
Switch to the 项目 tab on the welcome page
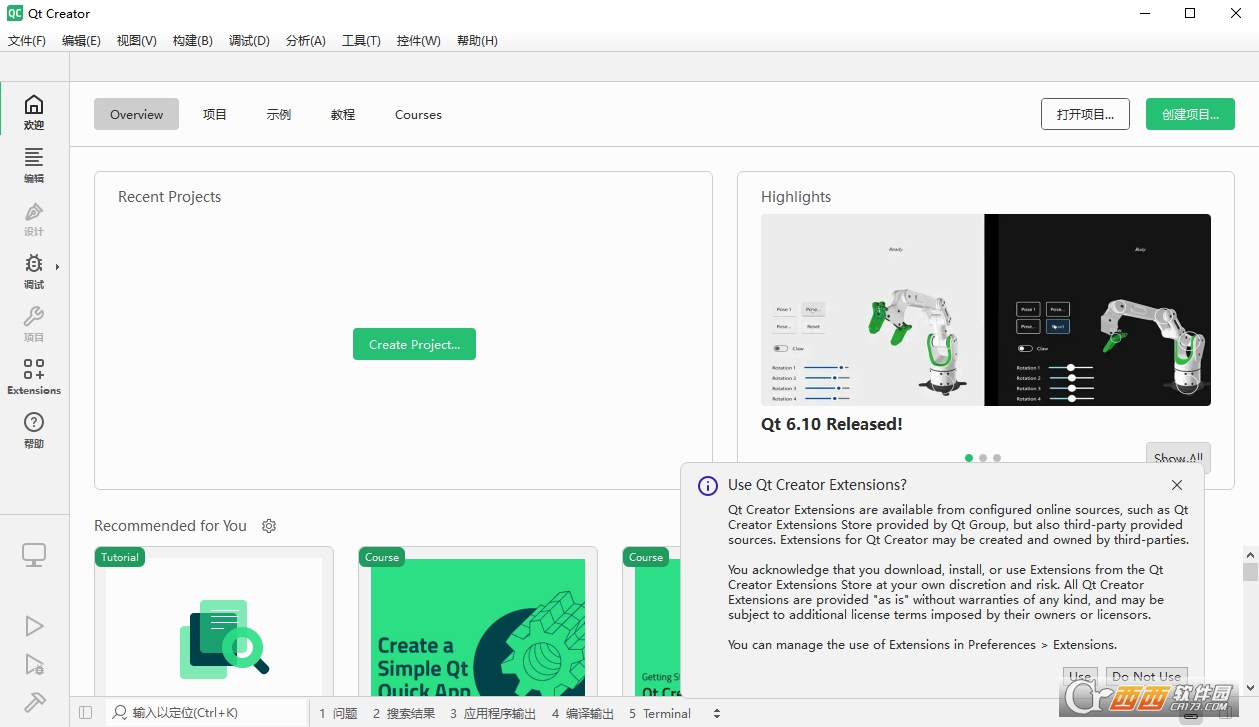pyautogui.click(x=215, y=114)
